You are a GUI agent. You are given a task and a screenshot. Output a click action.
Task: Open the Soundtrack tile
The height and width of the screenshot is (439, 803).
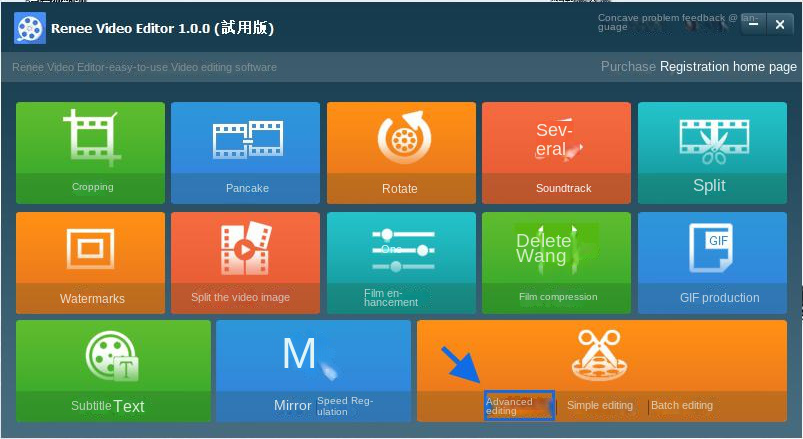click(x=556, y=153)
